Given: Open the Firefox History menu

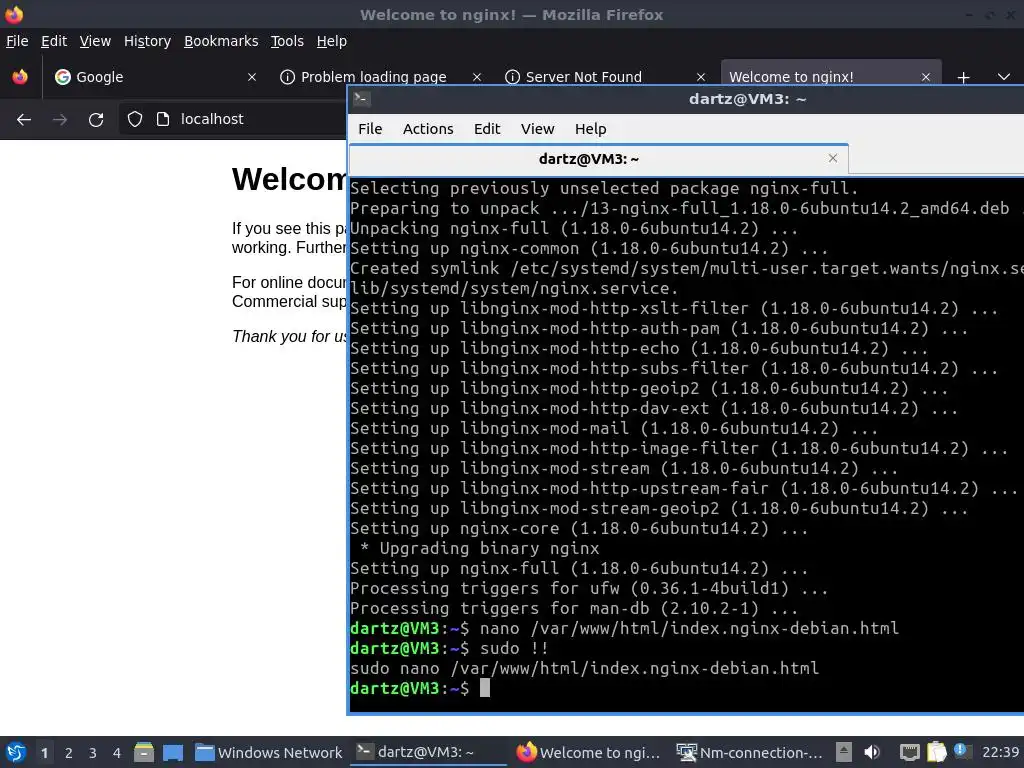Looking at the screenshot, I should (147, 41).
